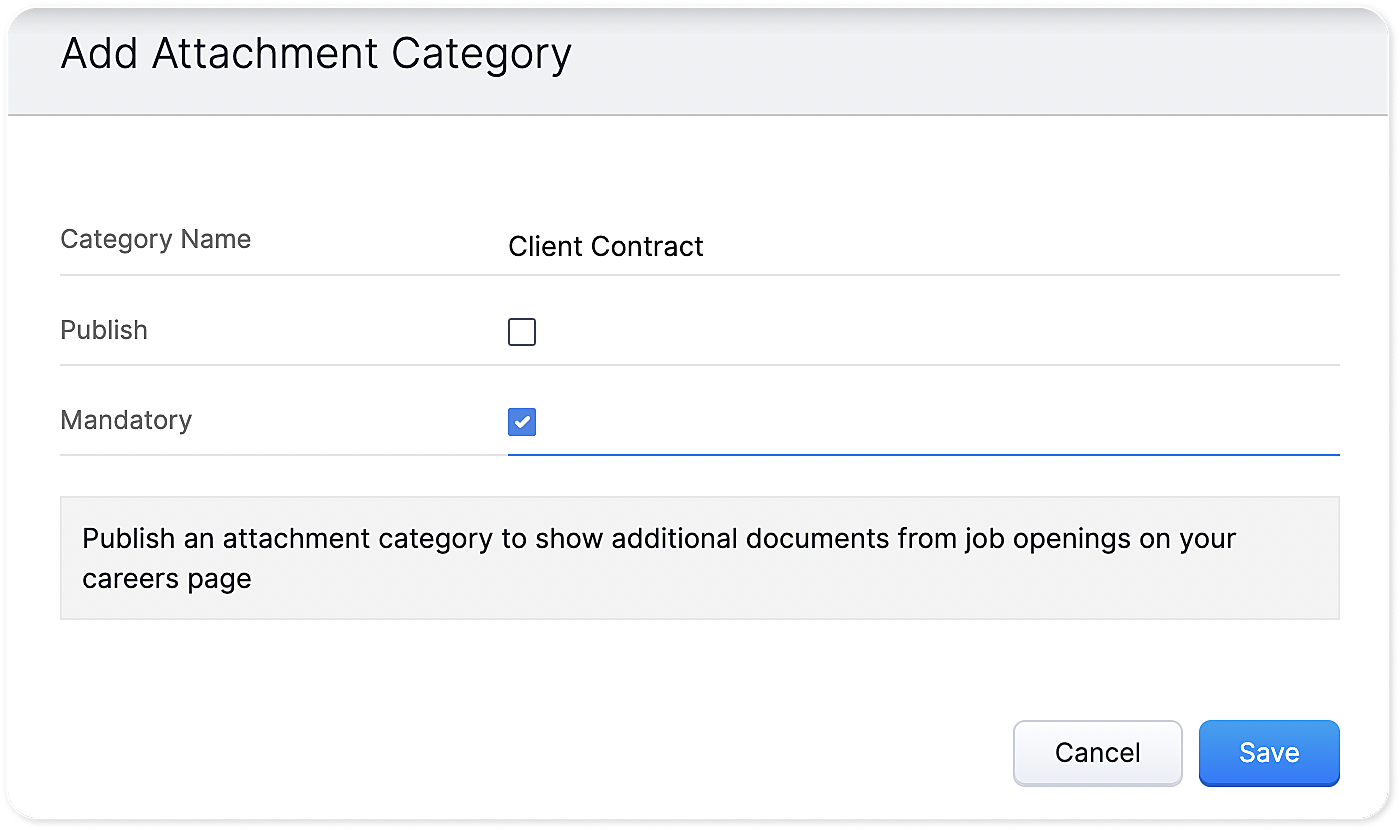This screenshot has width=1400, height=830.
Task: Click the Publish label
Action: click(104, 330)
